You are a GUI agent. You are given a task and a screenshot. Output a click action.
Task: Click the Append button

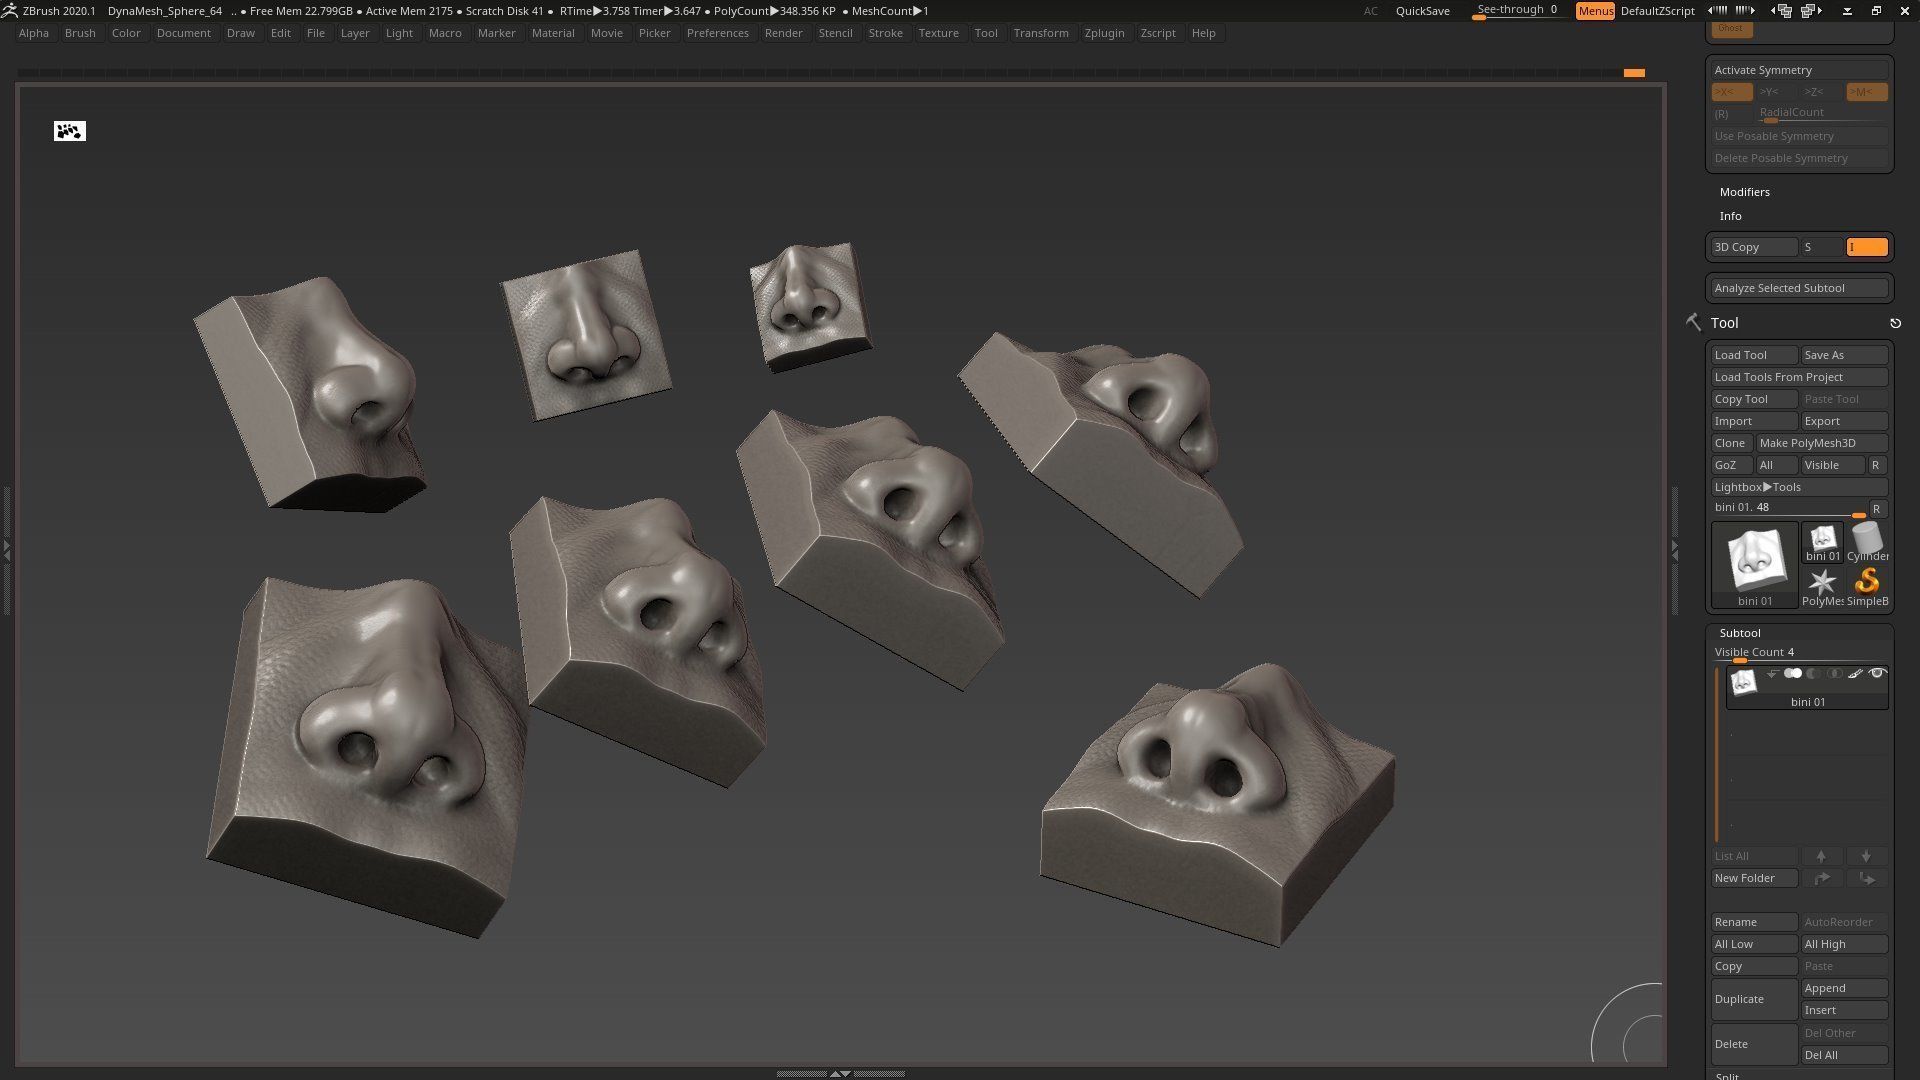click(x=1844, y=988)
